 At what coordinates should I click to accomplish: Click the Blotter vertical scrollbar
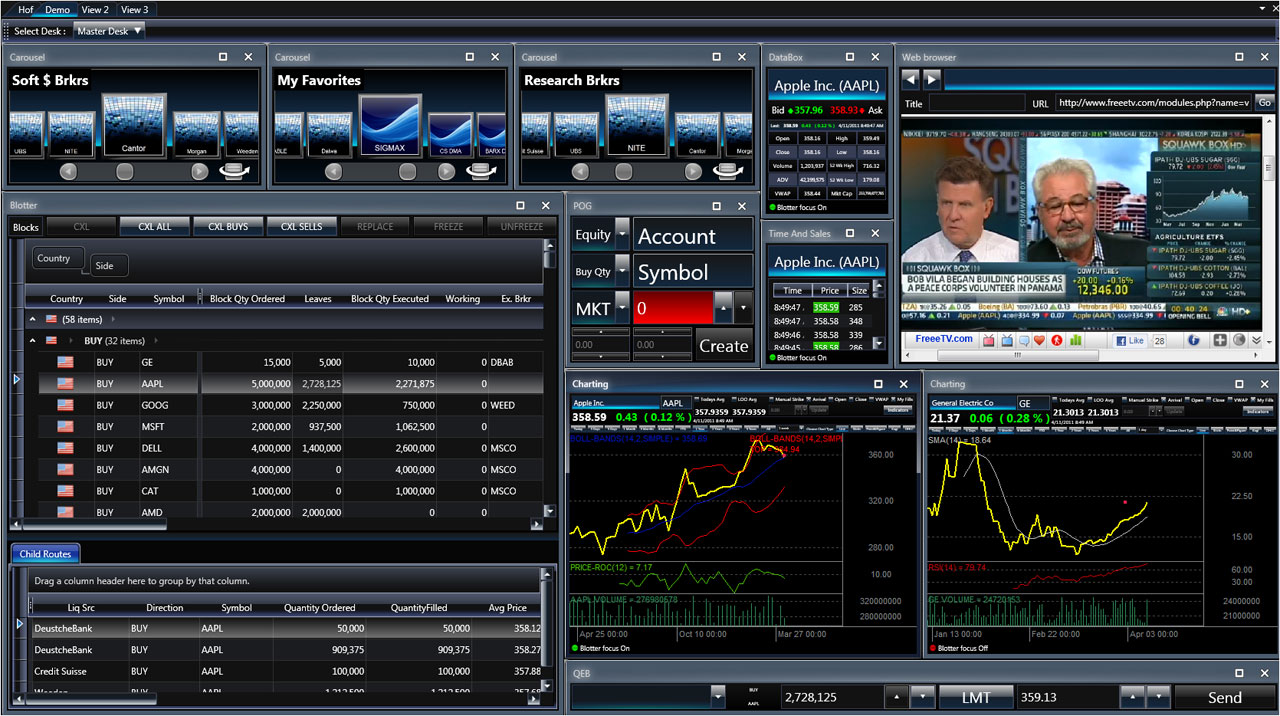549,380
